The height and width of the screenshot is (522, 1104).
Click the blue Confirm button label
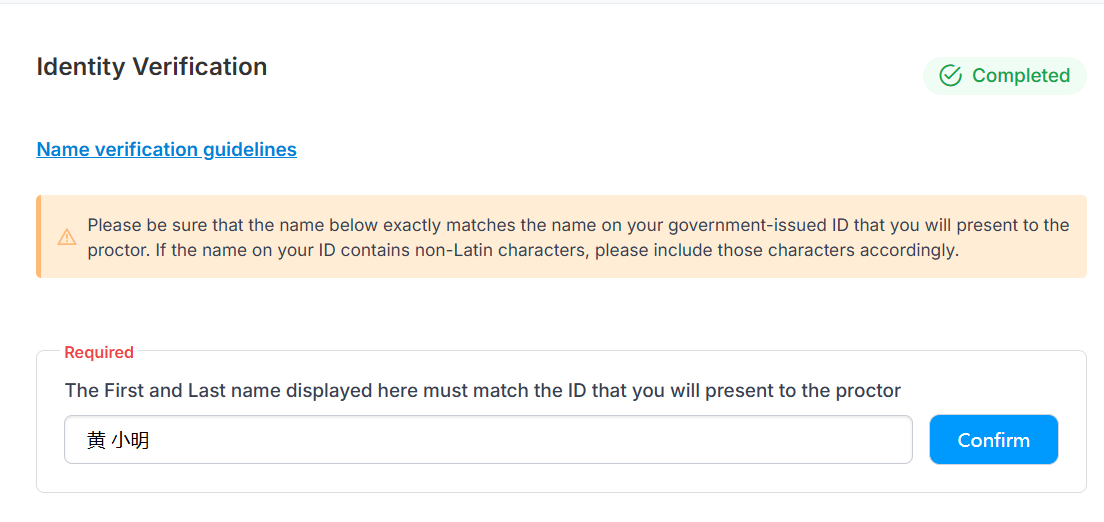pos(993,440)
